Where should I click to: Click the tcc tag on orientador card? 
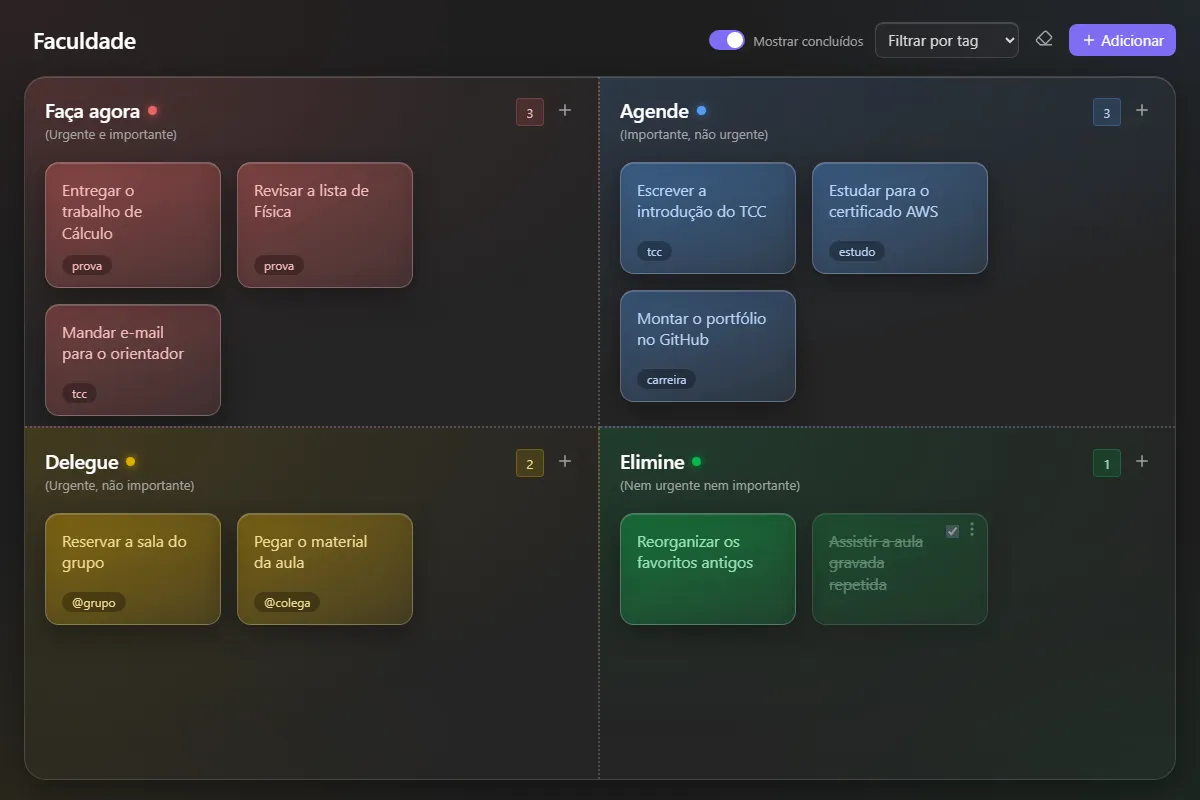coord(80,394)
